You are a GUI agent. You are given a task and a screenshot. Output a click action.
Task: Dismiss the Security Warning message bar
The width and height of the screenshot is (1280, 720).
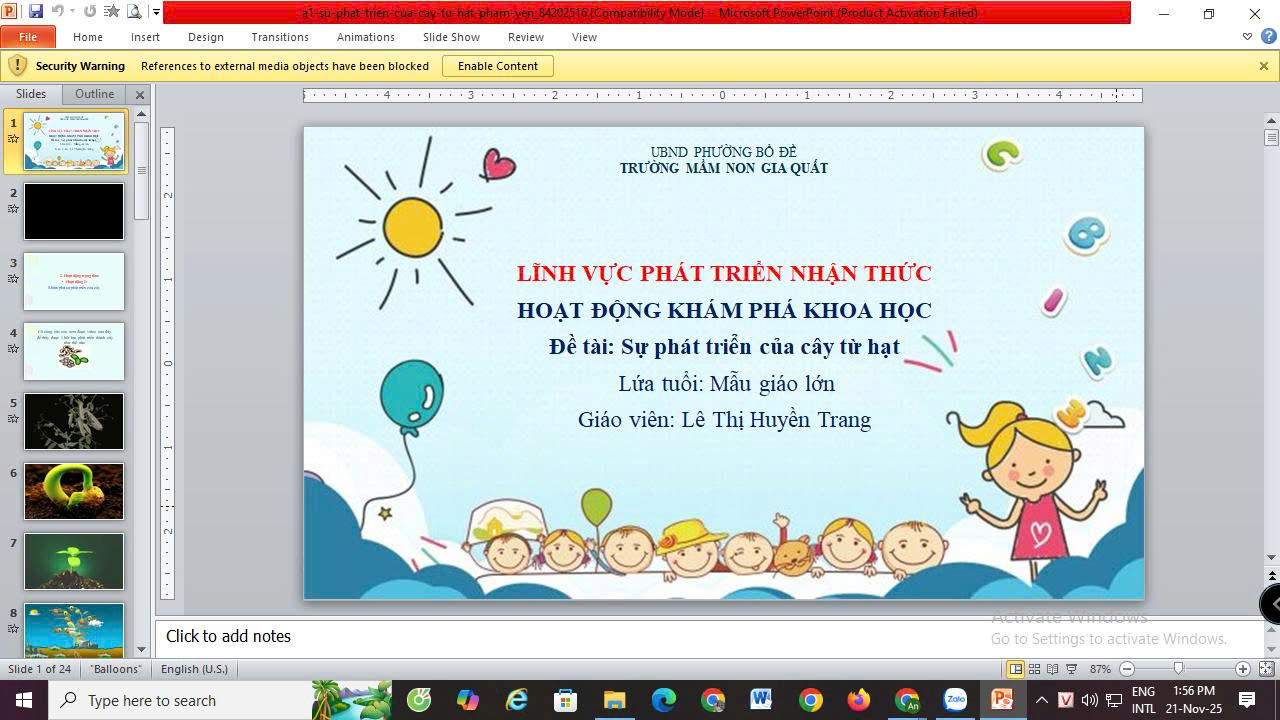(1264, 66)
